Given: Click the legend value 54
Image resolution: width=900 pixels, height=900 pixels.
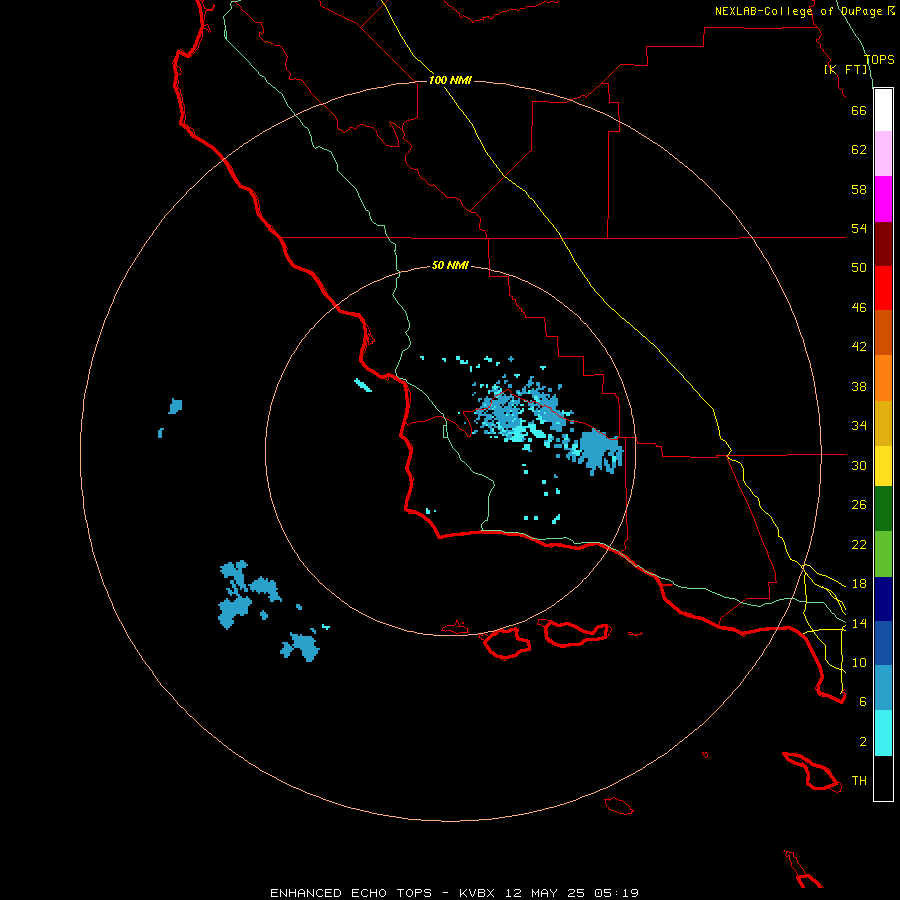Looking at the screenshot, I should tap(859, 228).
